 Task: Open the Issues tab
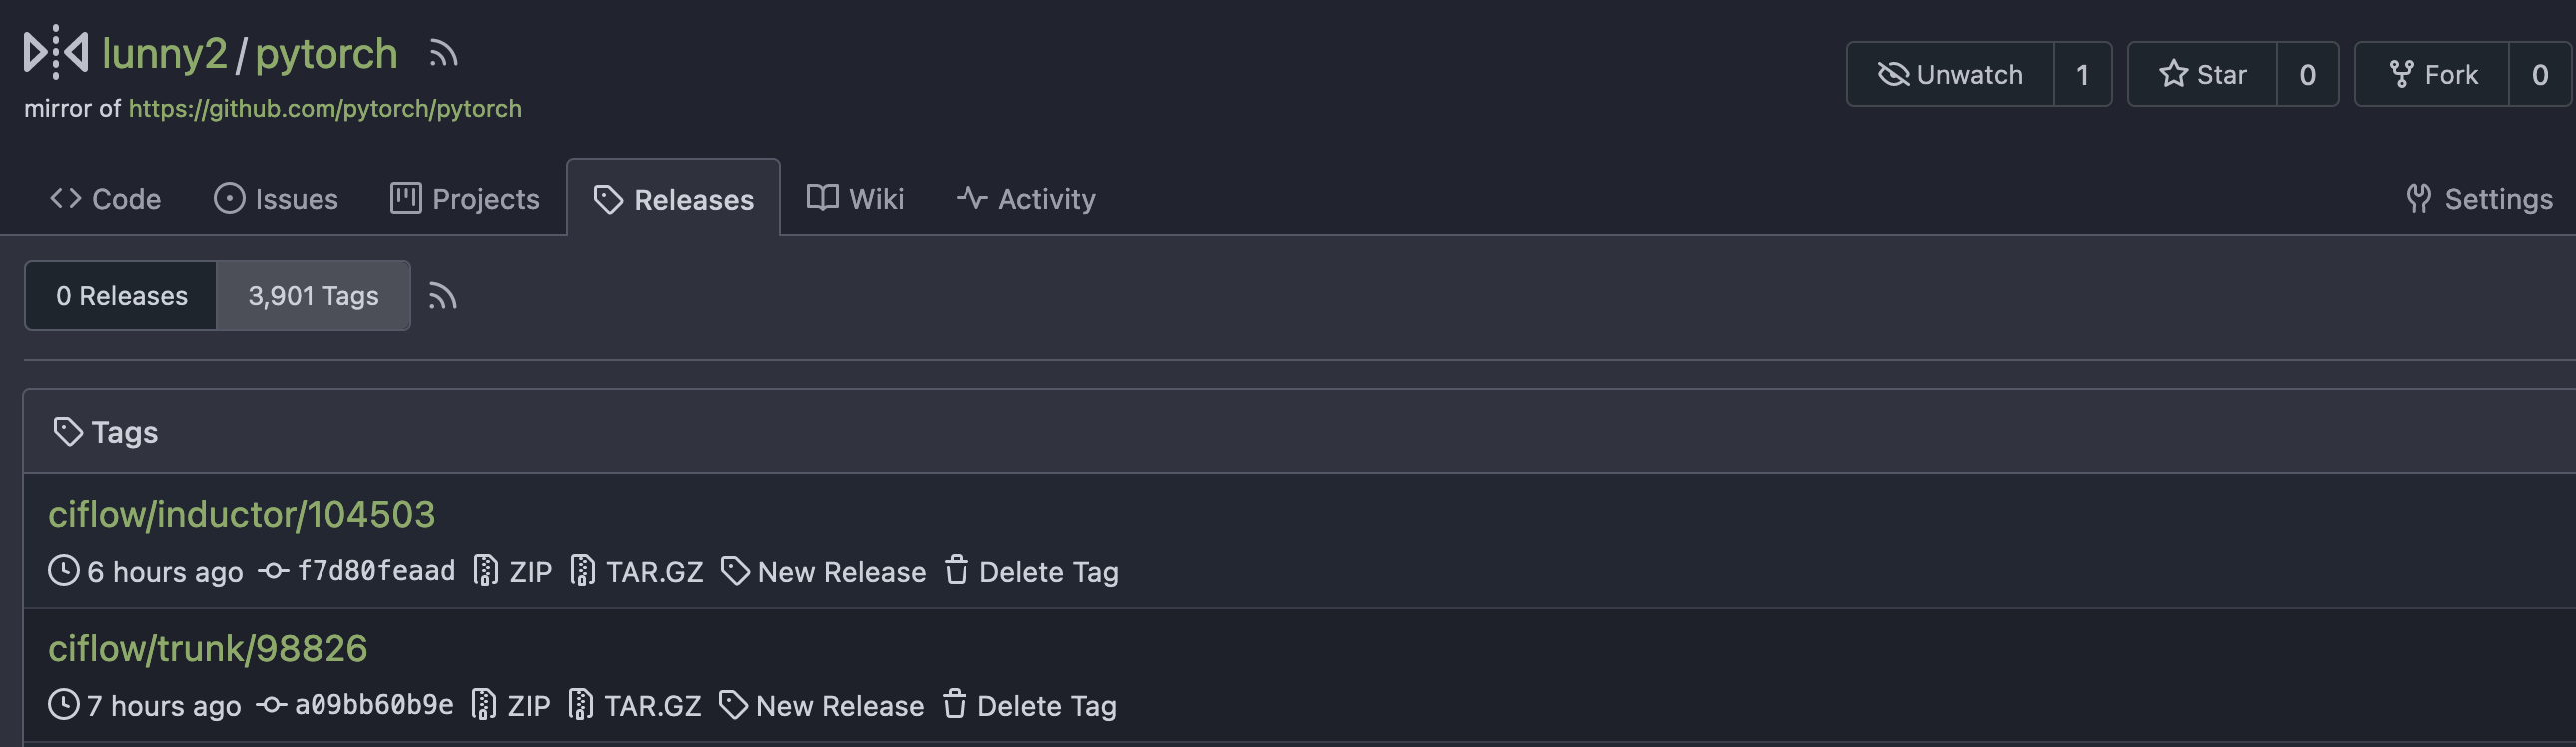(276, 198)
